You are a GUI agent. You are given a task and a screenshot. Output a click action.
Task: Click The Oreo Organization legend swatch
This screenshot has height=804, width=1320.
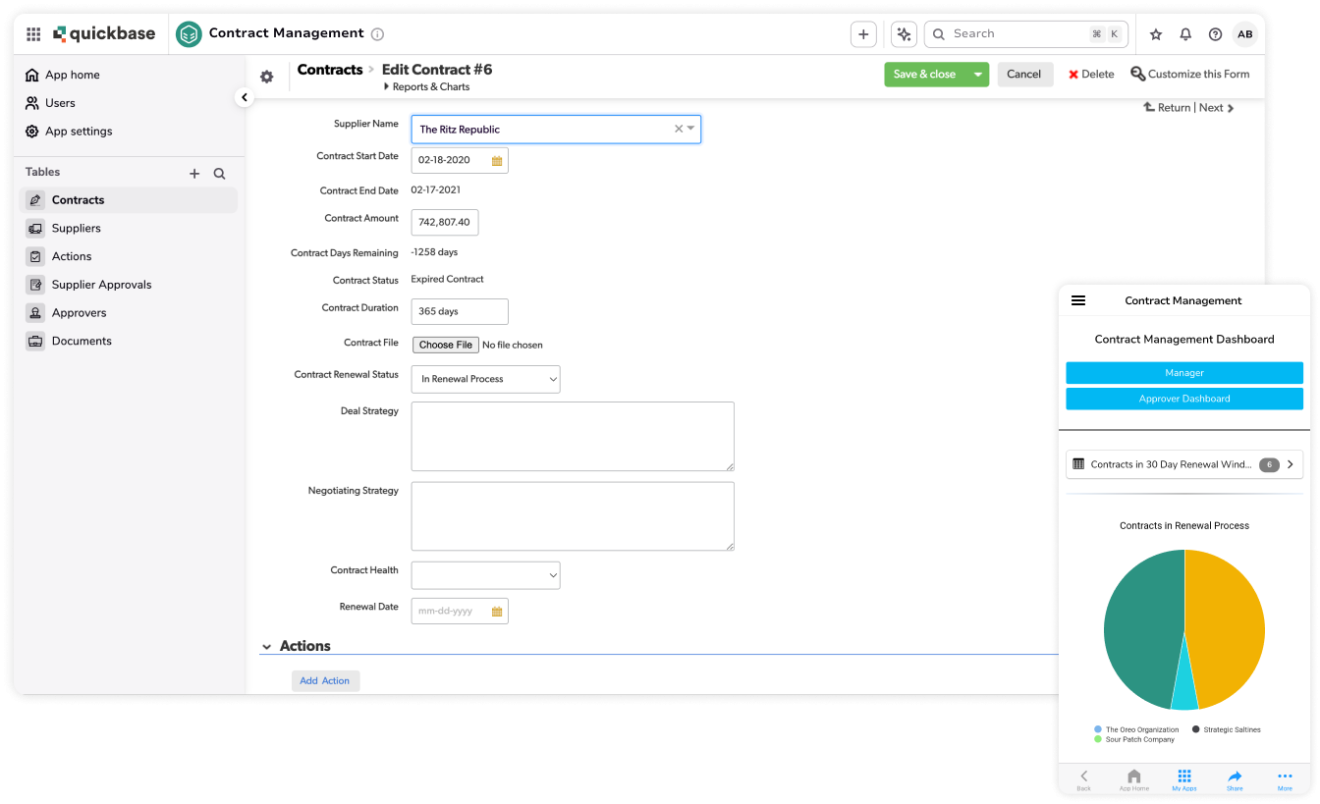[x=1098, y=729]
